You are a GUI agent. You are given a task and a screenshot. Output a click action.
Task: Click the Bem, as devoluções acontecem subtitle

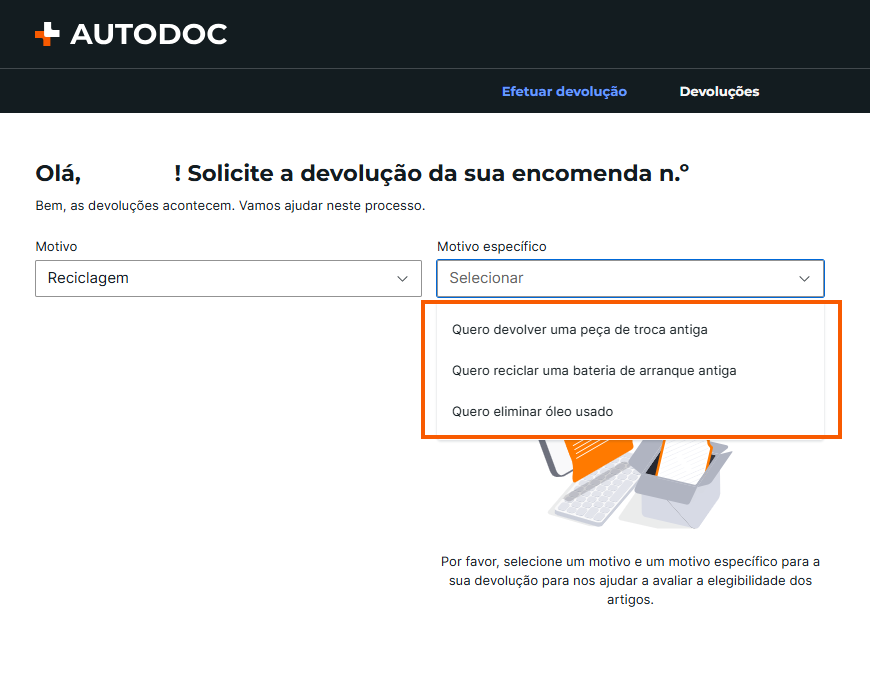pyautogui.click(x=230, y=206)
